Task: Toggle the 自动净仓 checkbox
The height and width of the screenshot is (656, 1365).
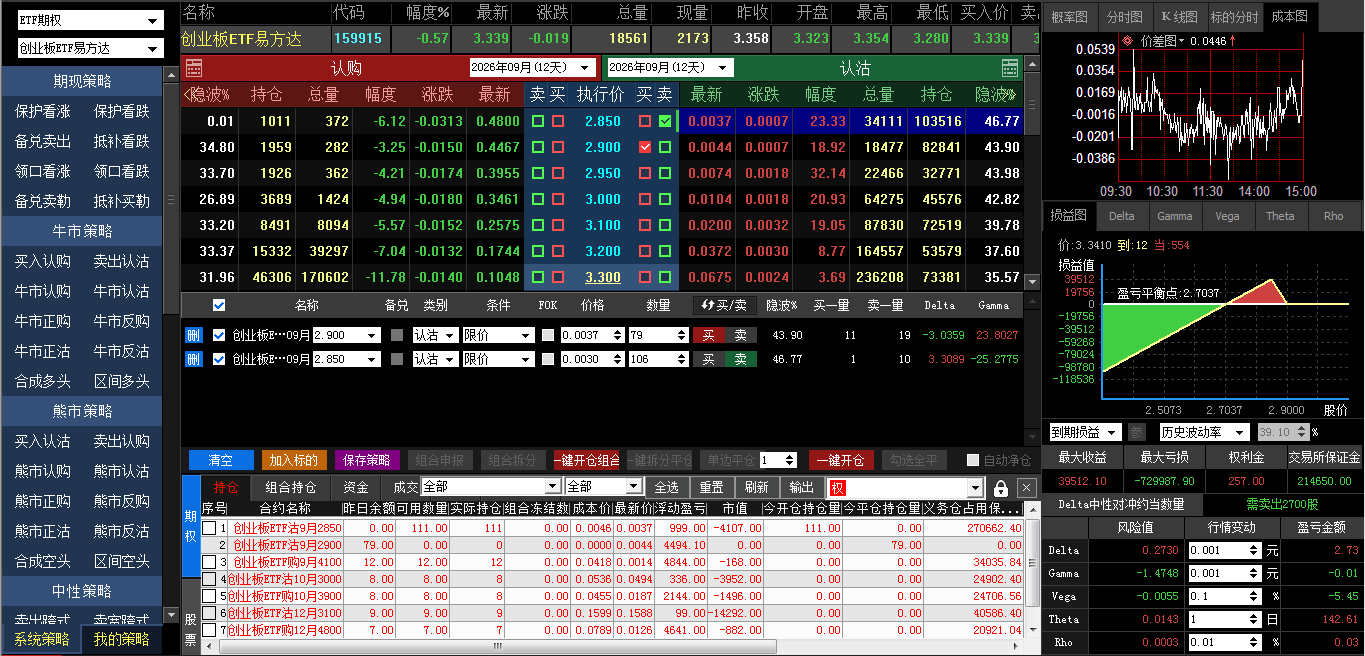Action: [973, 461]
